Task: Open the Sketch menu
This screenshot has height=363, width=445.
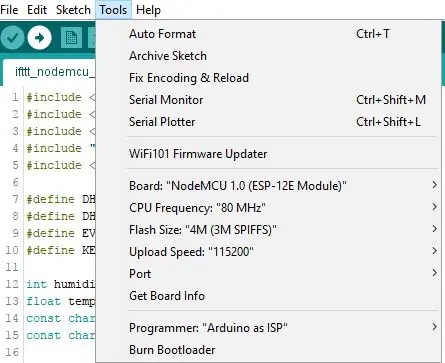Action: 73,10
